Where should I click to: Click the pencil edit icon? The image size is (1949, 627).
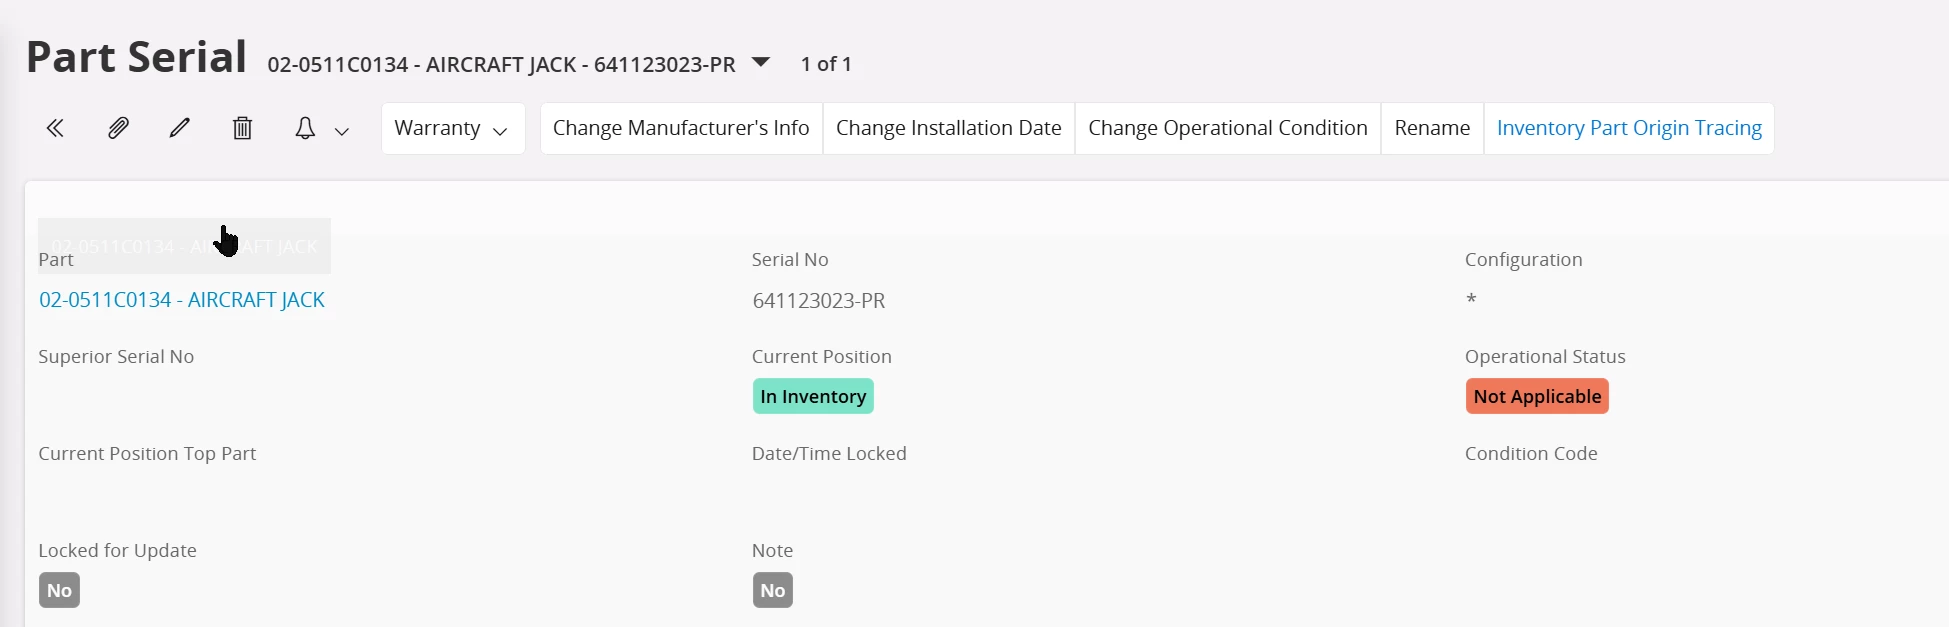pyautogui.click(x=180, y=128)
